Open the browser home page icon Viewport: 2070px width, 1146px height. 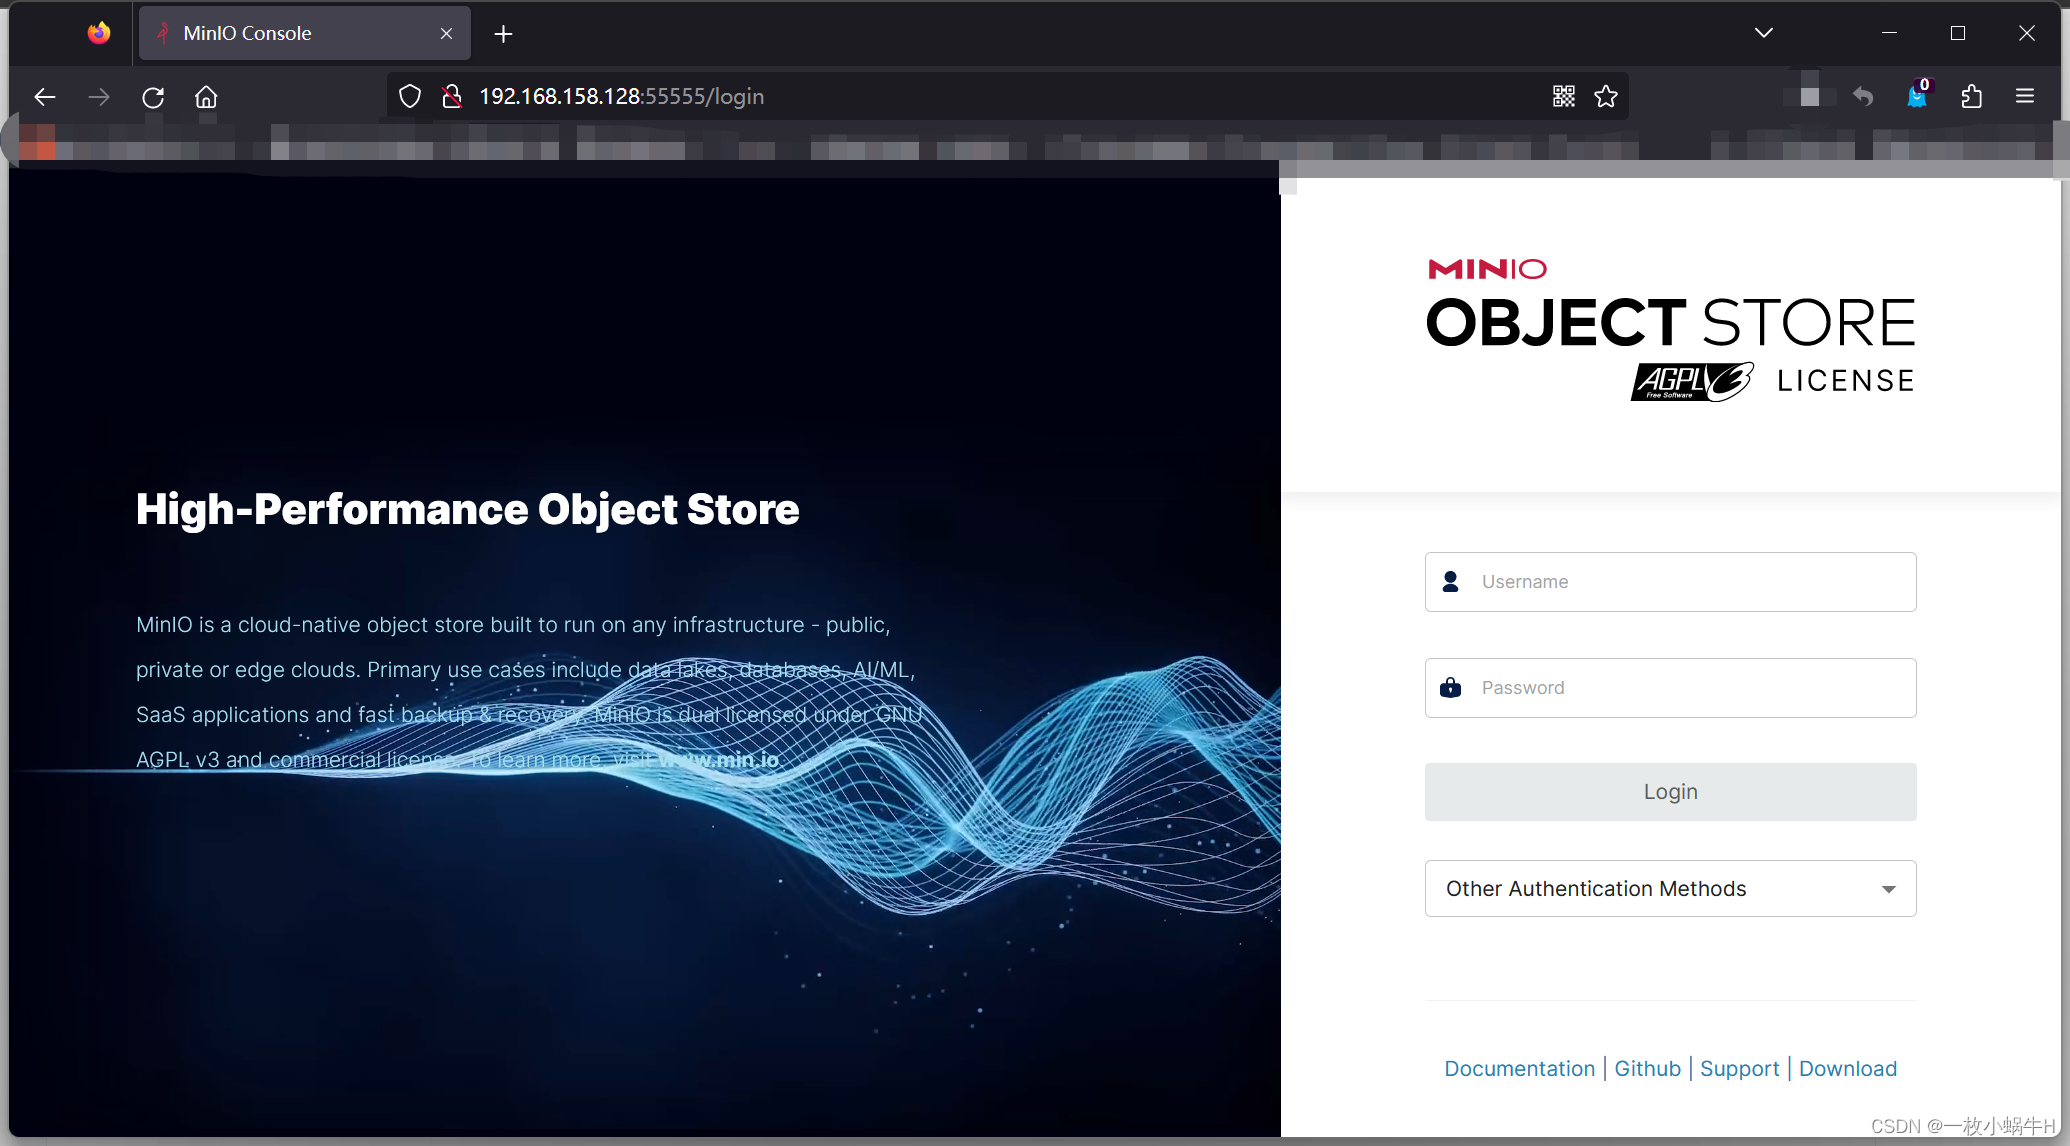tap(206, 97)
